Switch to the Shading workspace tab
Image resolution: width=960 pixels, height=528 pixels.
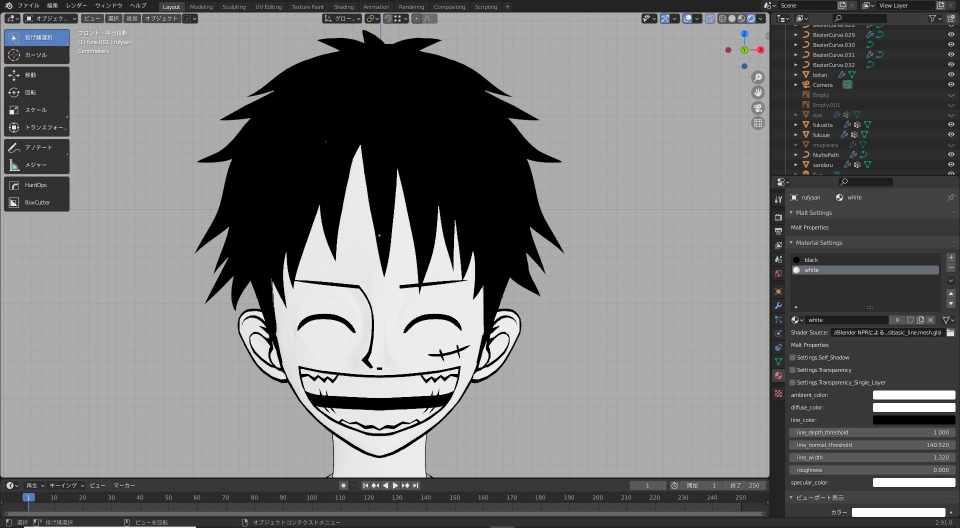coord(343,7)
